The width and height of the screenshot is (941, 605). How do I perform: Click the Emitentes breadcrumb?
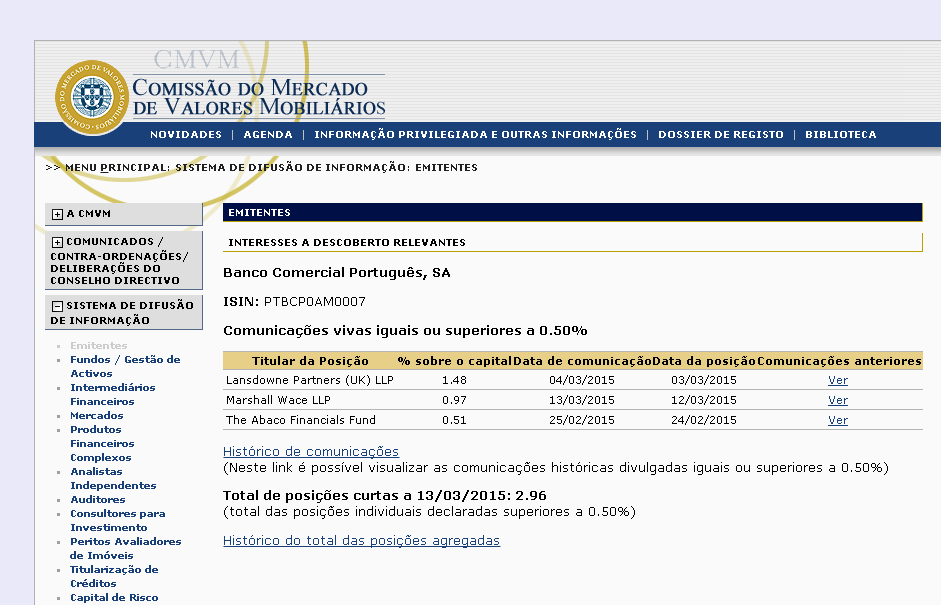446,167
